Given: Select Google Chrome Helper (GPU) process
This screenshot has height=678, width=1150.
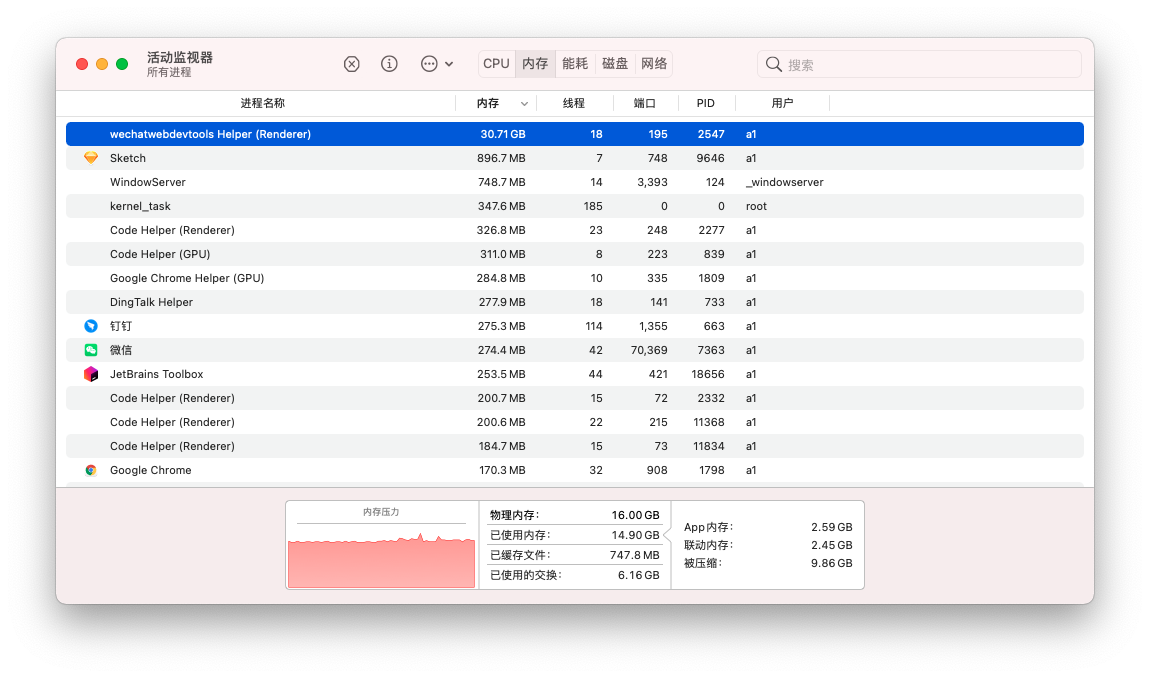Looking at the screenshot, I should pos(575,278).
